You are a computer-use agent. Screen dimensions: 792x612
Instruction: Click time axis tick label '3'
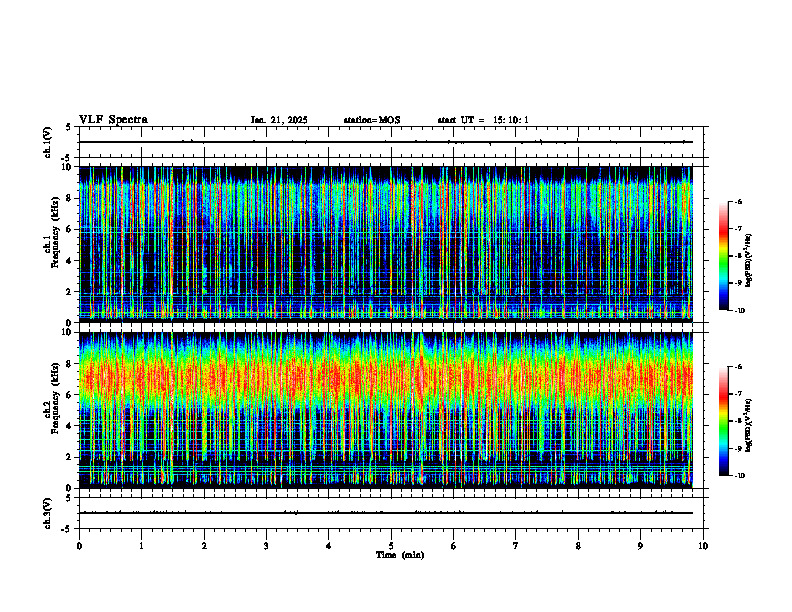click(x=266, y=546)
